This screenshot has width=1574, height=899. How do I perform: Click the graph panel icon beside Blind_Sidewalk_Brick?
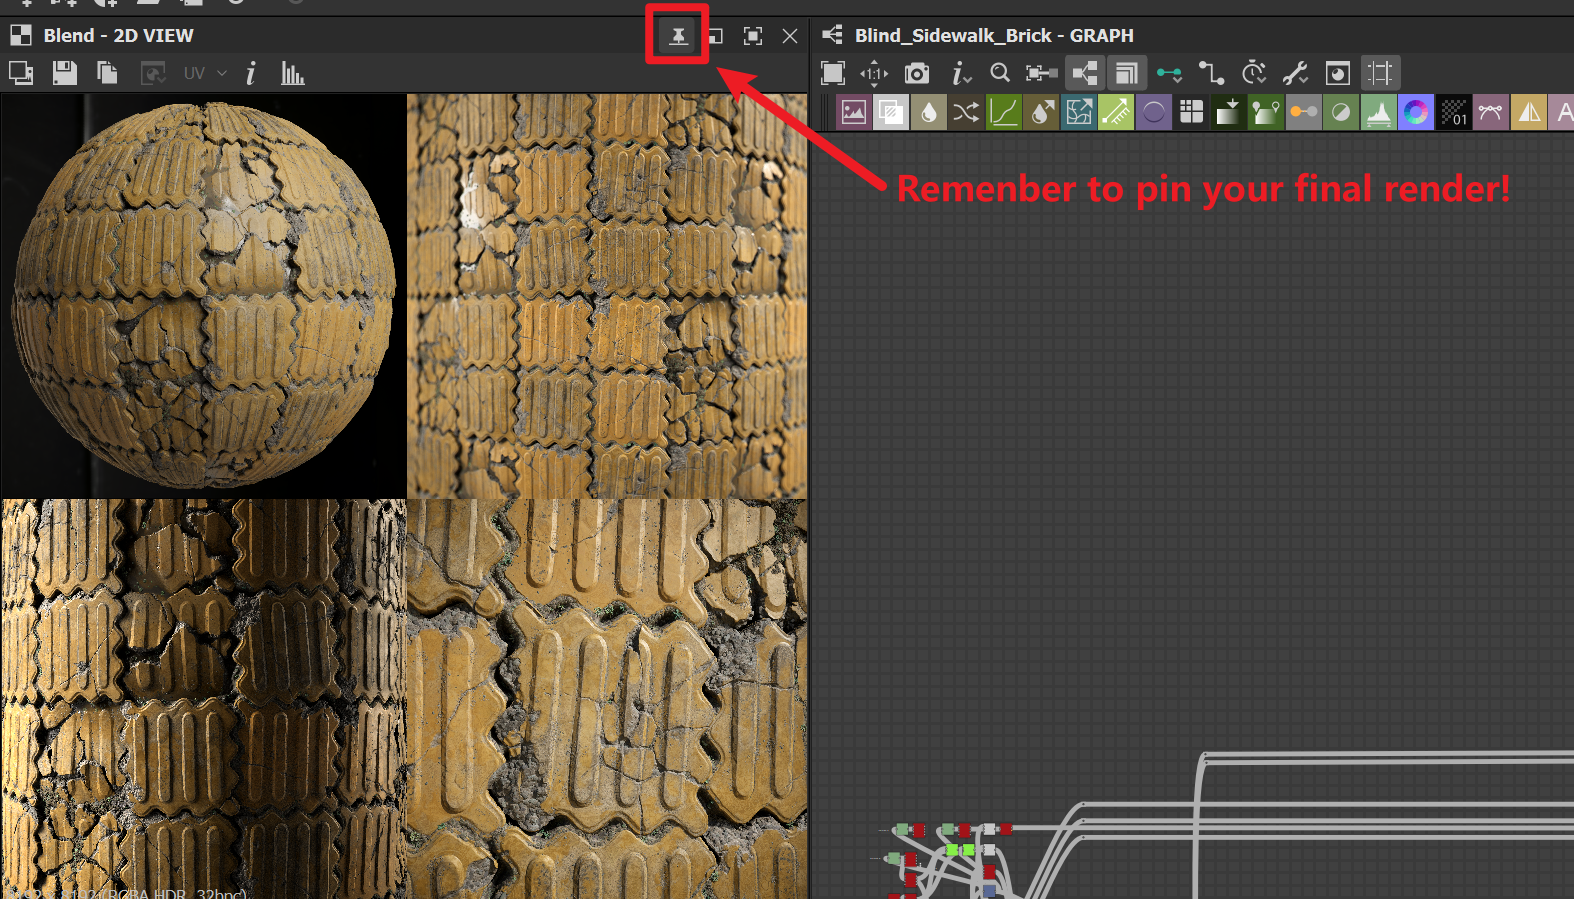click(832, 36)
